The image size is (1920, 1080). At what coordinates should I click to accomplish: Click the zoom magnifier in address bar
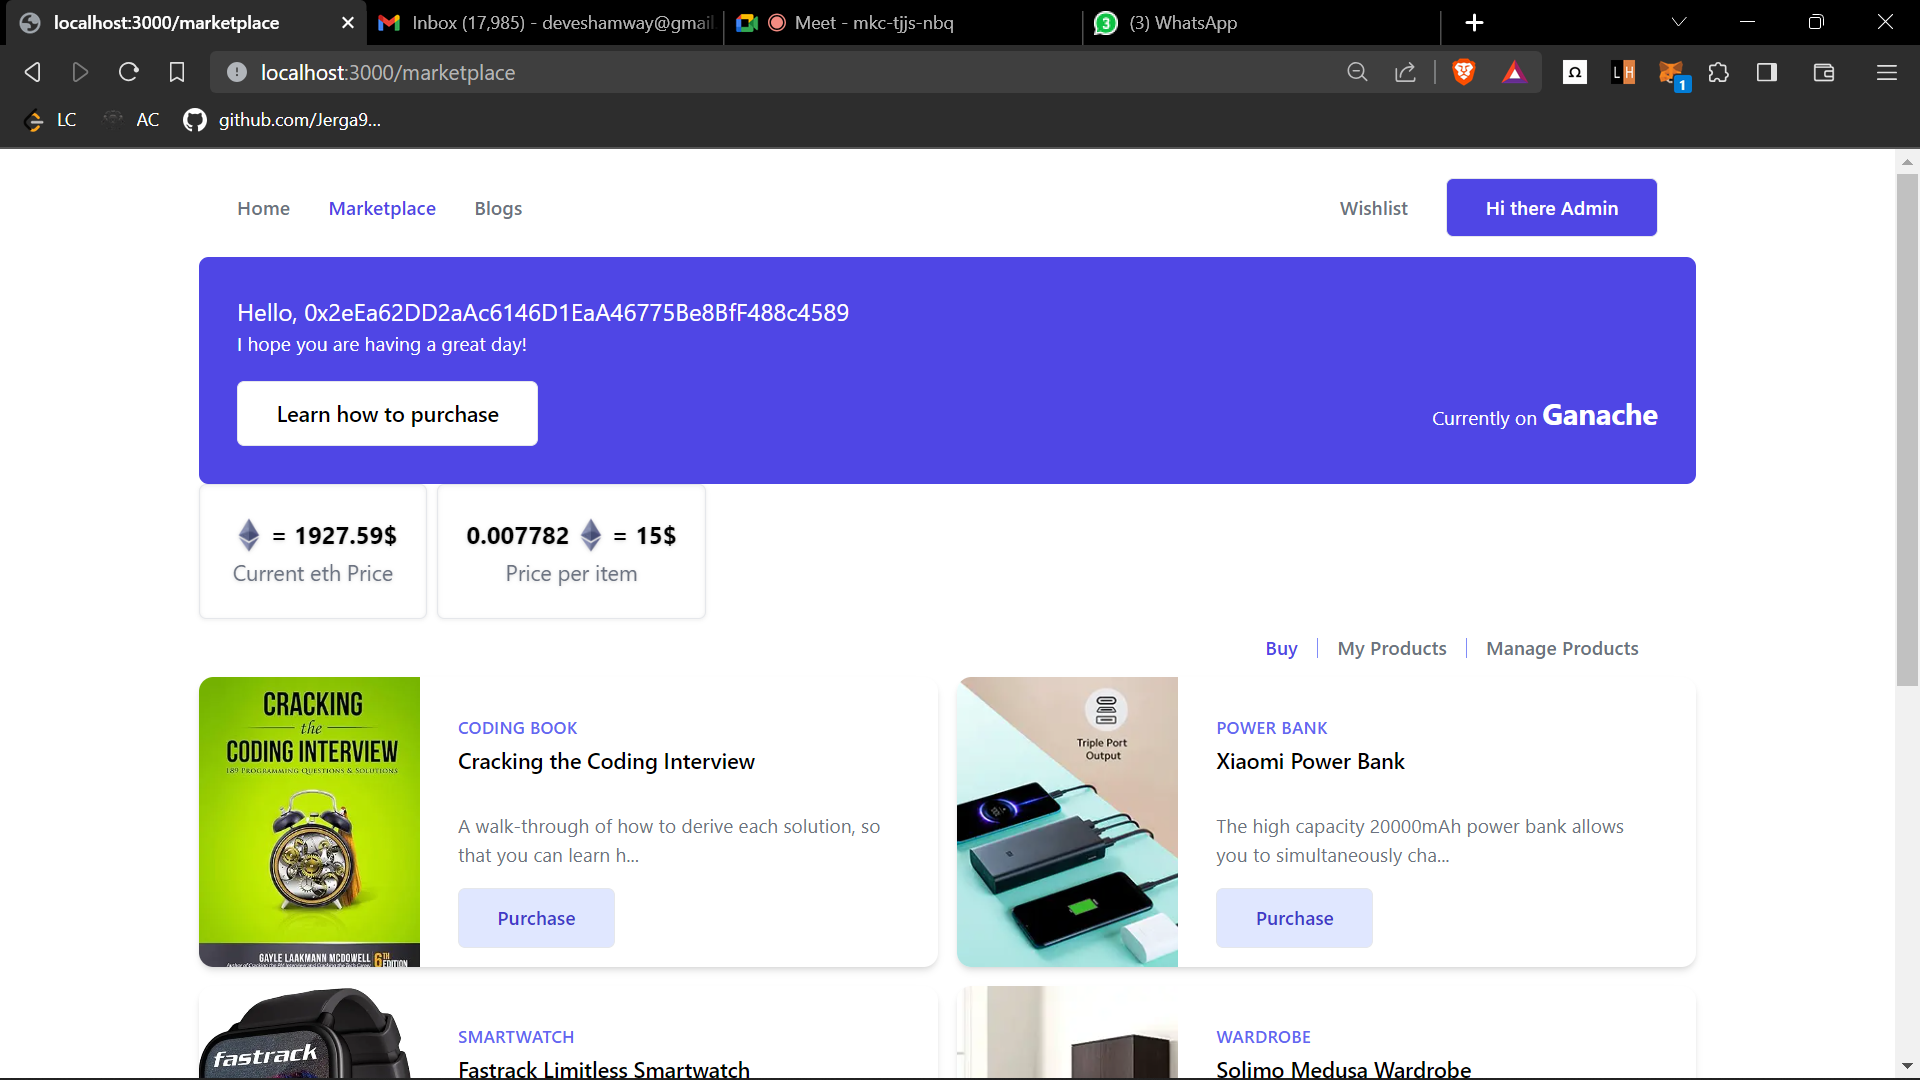1357,72
